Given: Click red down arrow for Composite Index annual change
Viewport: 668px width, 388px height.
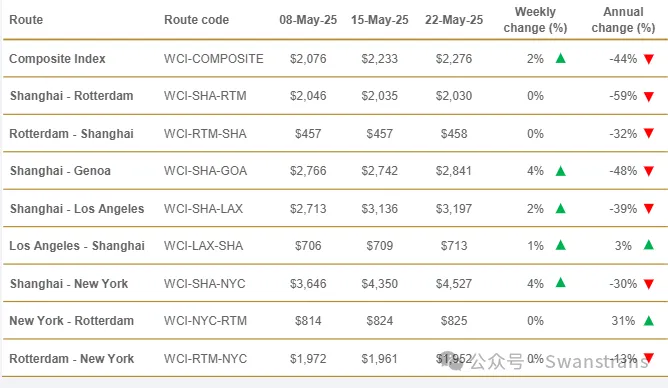Looking at the screenshot, I should [649, 59].
